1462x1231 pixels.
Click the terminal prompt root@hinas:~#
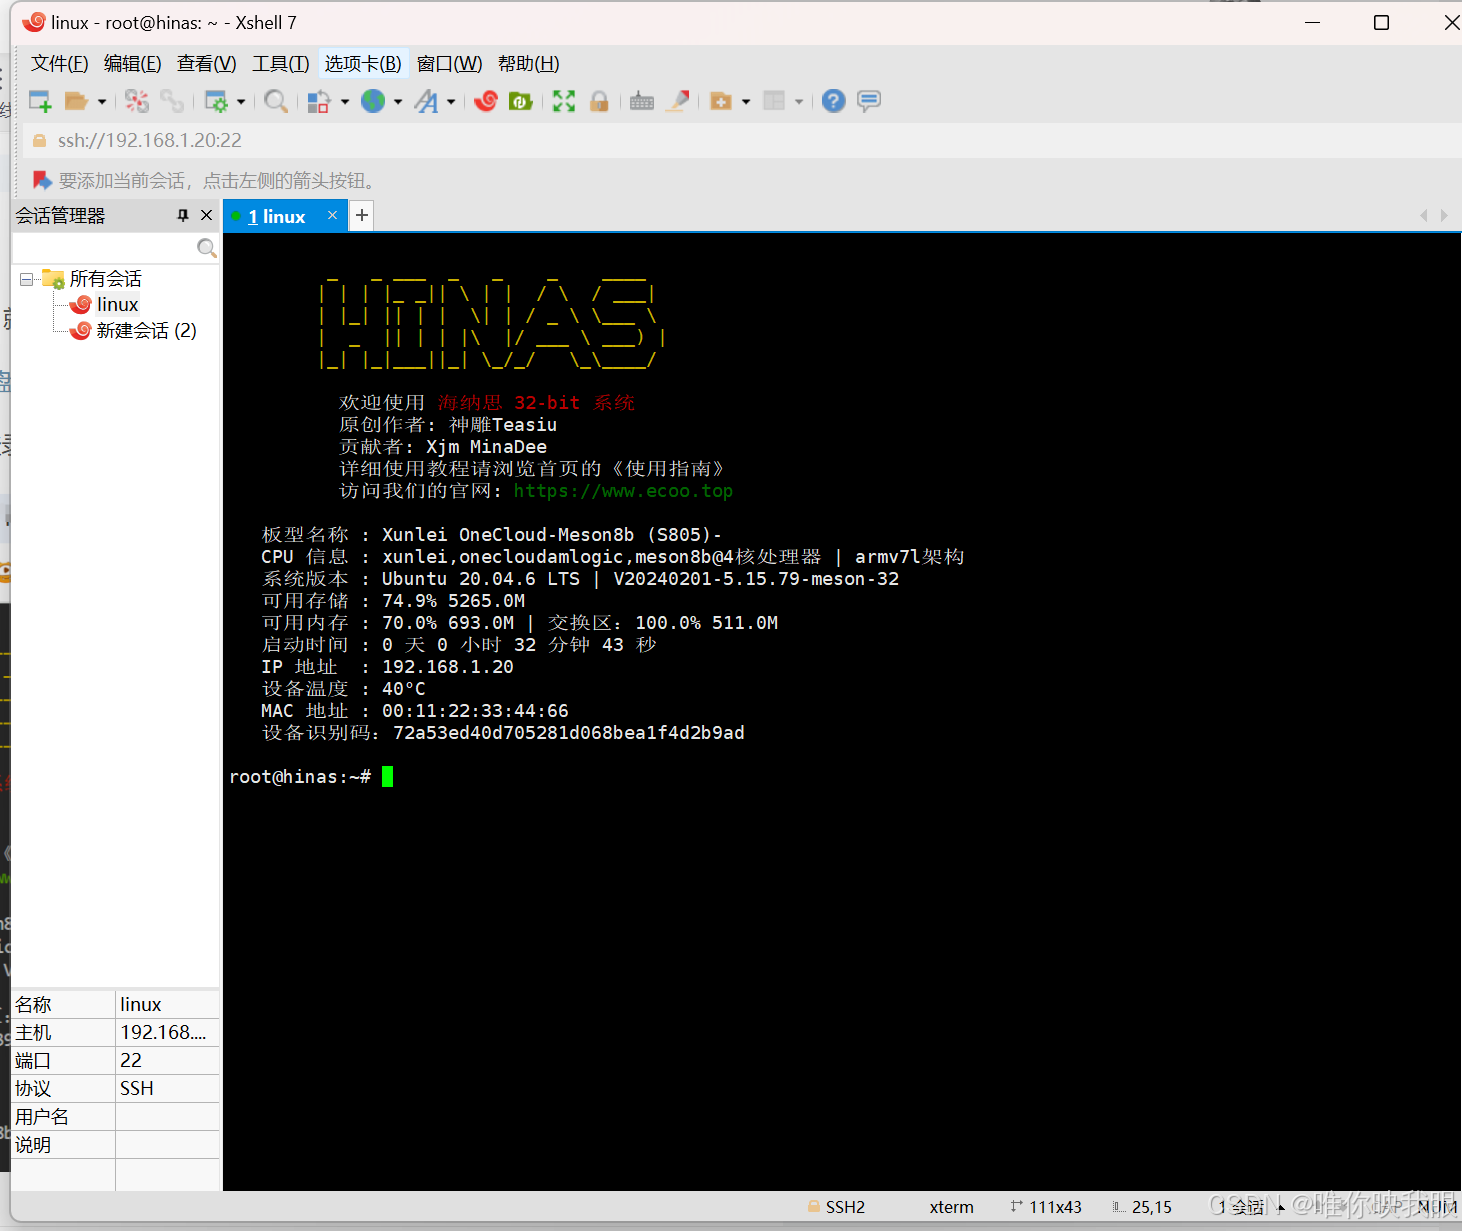pos(300,777)
